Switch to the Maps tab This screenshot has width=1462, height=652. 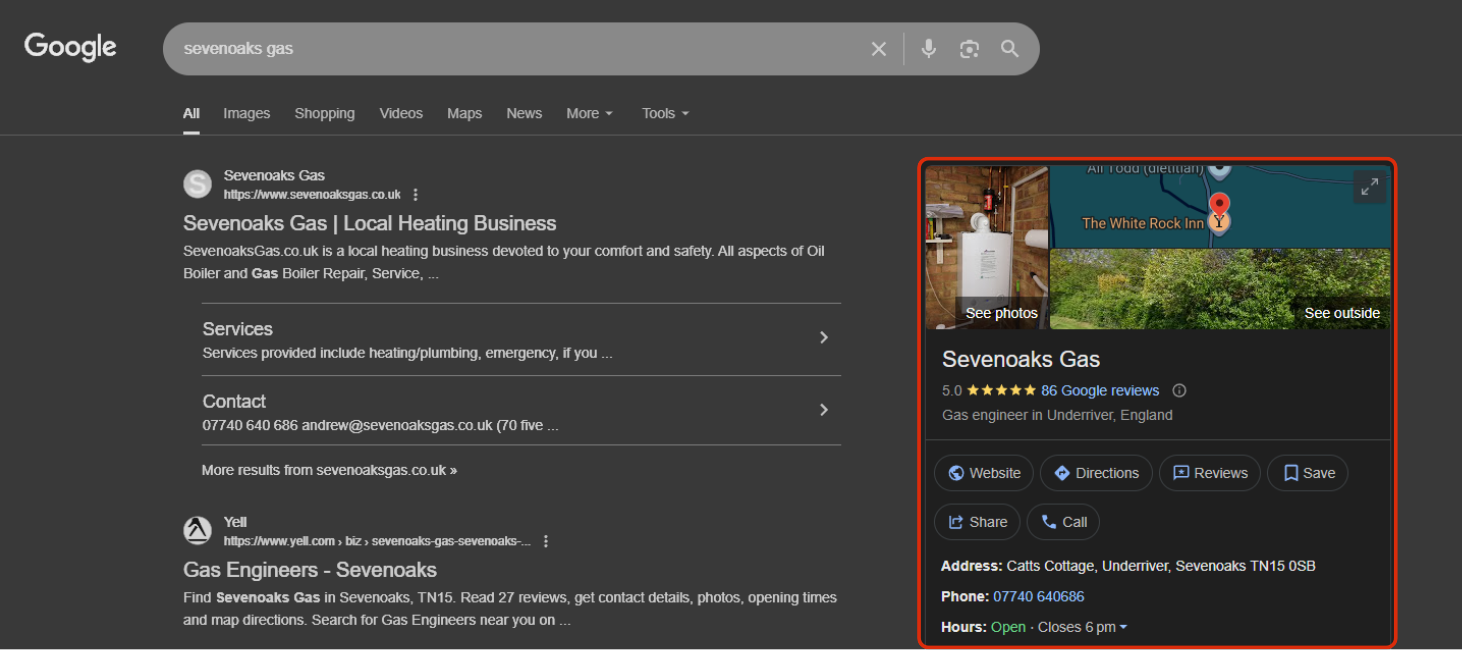point(464,114)
